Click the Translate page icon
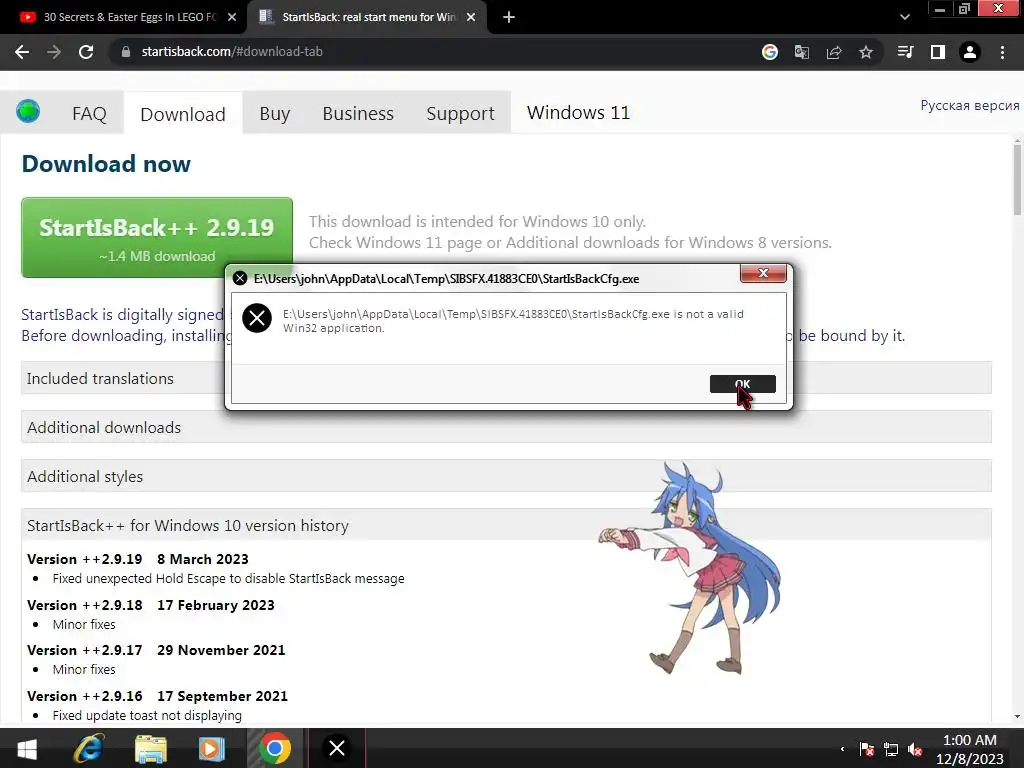Screen dimensions: 1024x768 click(801, 52)
